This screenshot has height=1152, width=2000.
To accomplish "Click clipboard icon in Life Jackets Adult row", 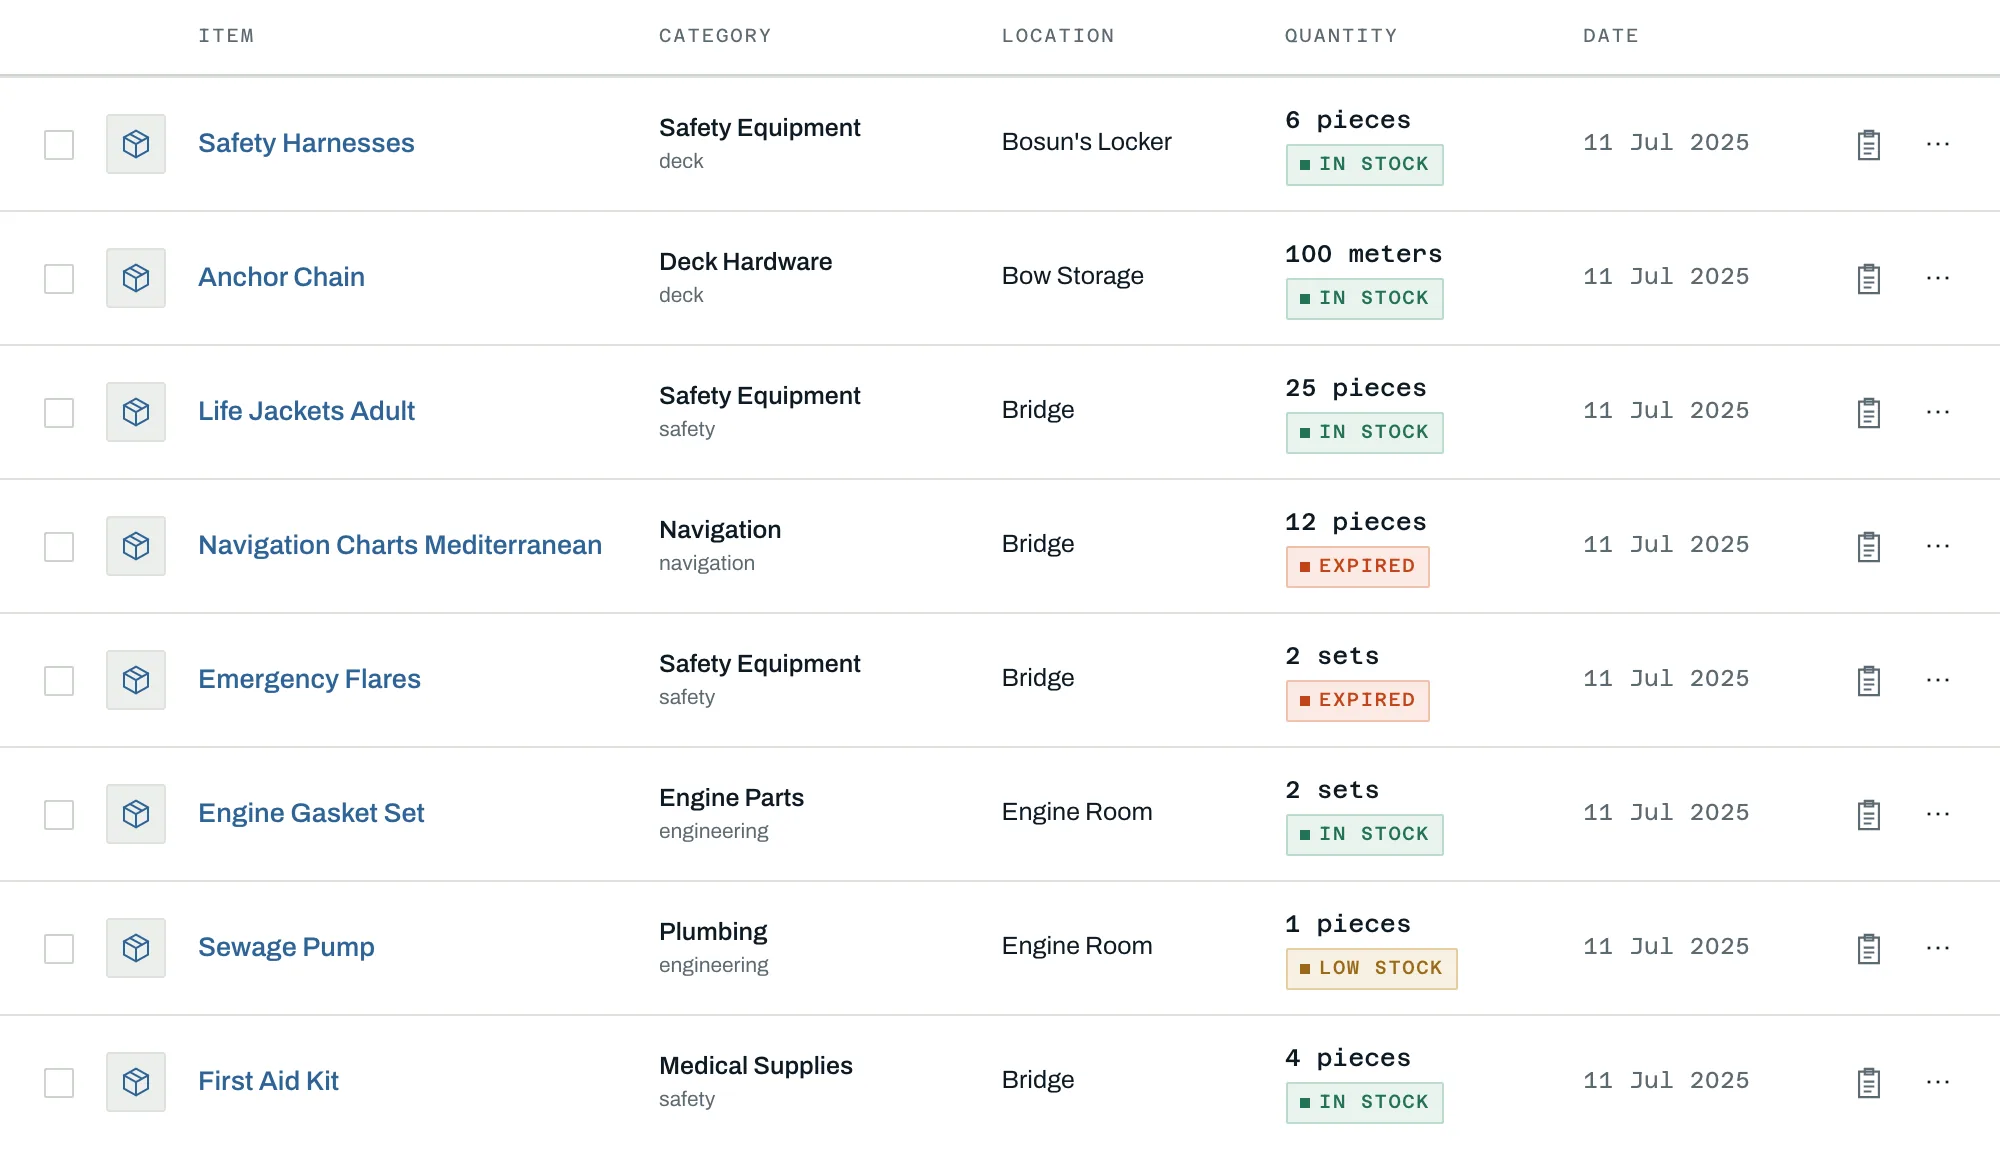I will 1868,412.
